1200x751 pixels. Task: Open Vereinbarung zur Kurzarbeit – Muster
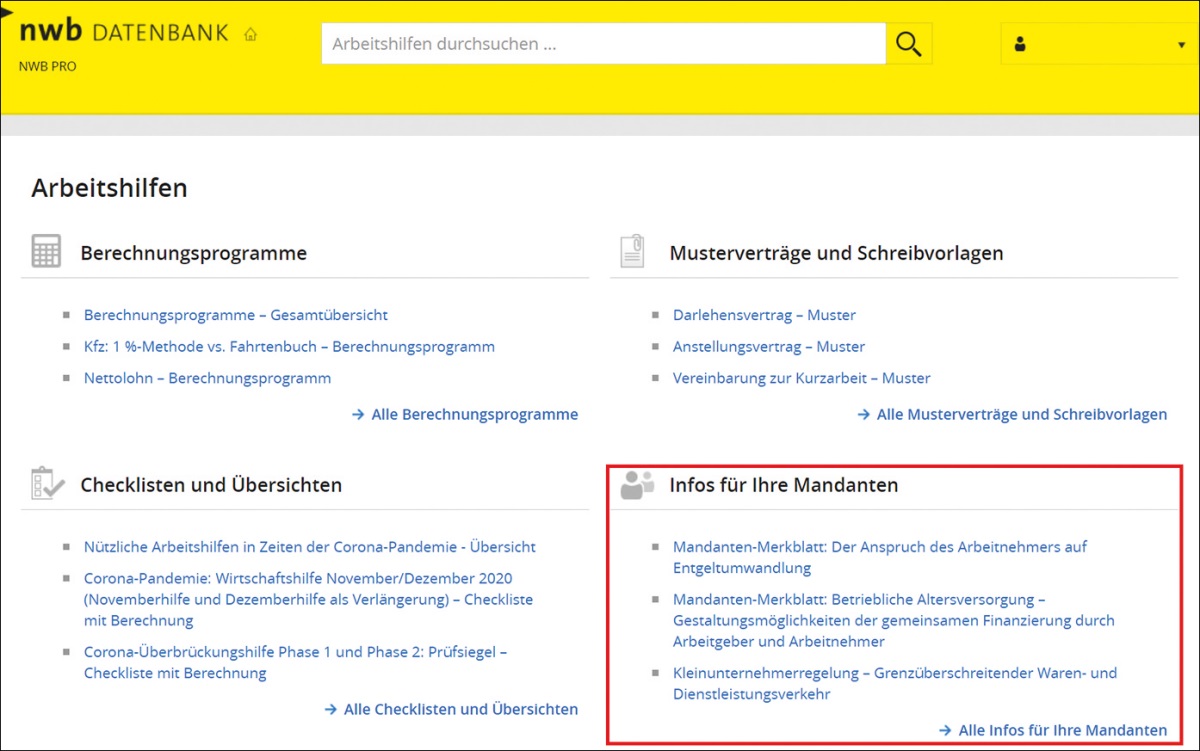[x=801, y=378]
